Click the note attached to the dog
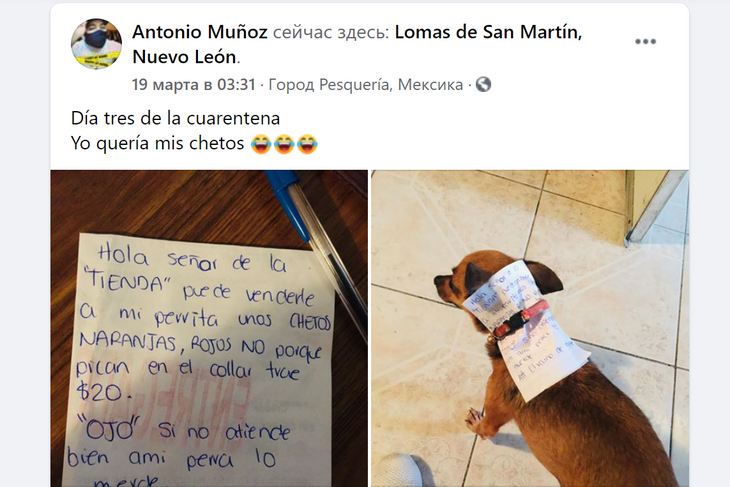730x487 pixels. pyautogui.click(x=527, y=328)
